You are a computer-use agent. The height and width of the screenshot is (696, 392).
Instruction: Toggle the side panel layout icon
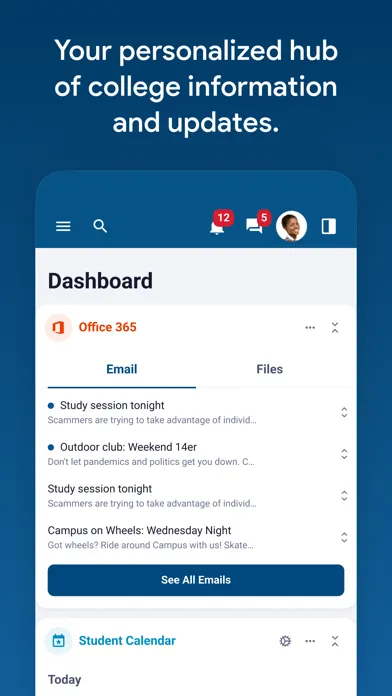pos(329,226)
